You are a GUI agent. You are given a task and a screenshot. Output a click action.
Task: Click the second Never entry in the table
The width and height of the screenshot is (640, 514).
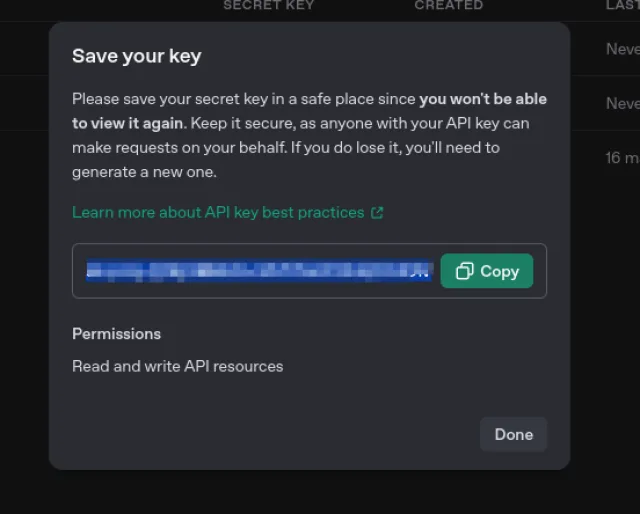(622, 103)
